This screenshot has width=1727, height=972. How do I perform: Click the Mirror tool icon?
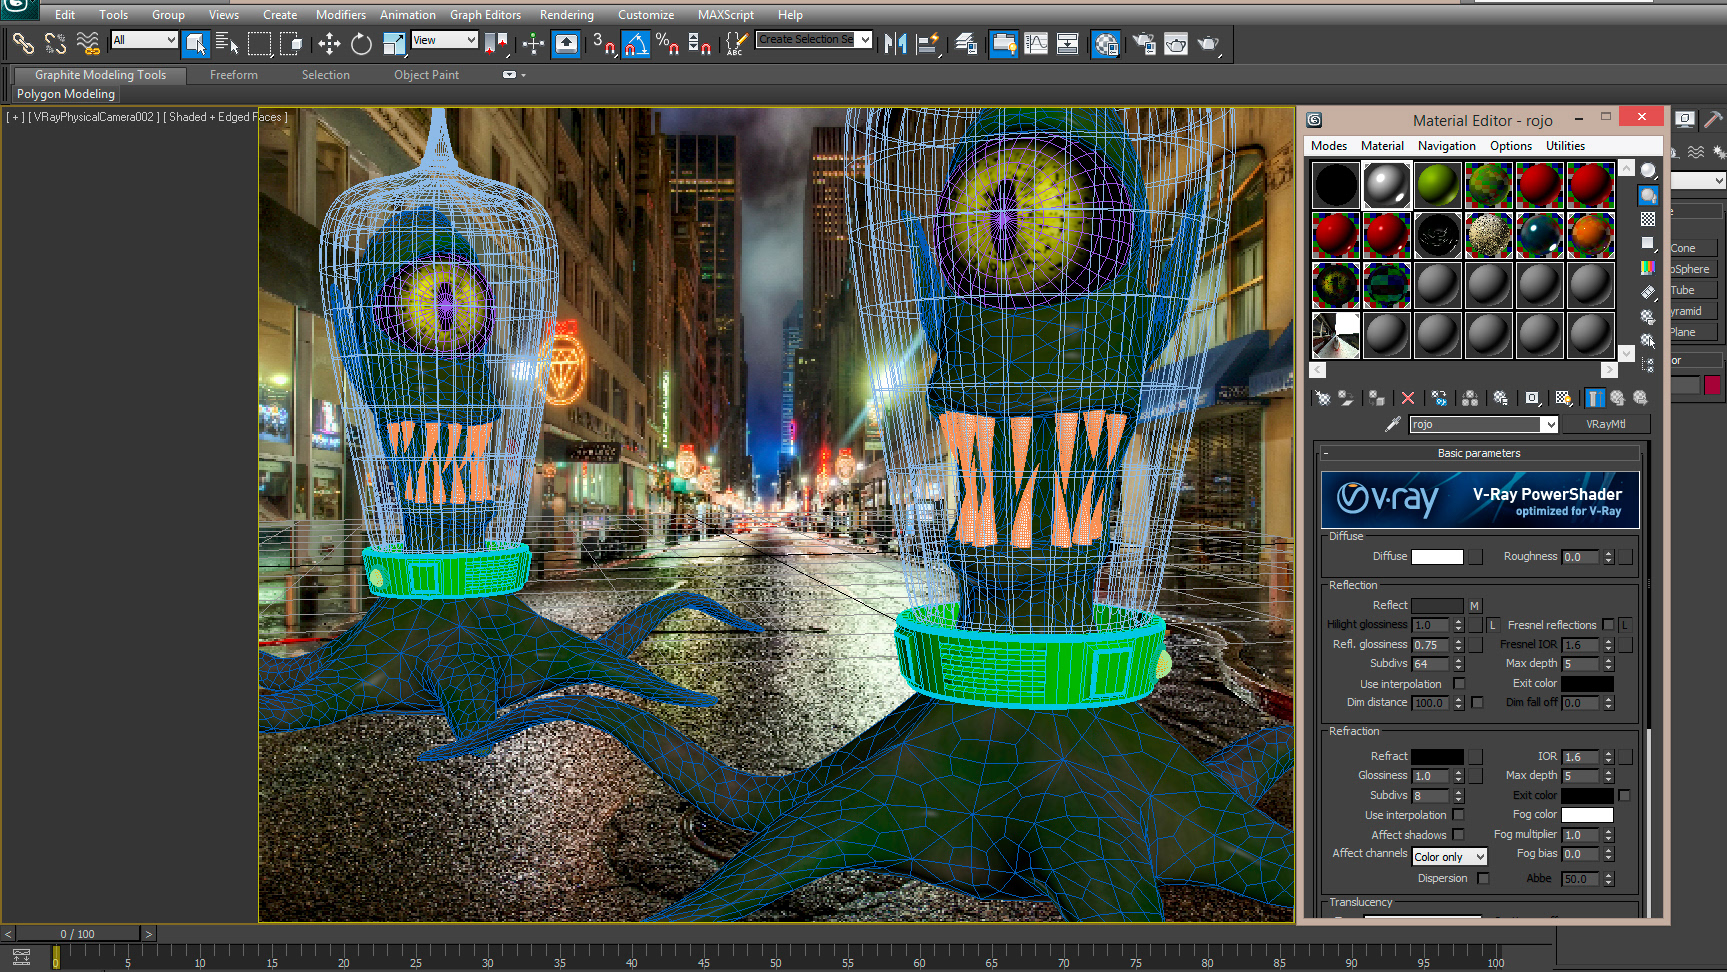point(895,44)
